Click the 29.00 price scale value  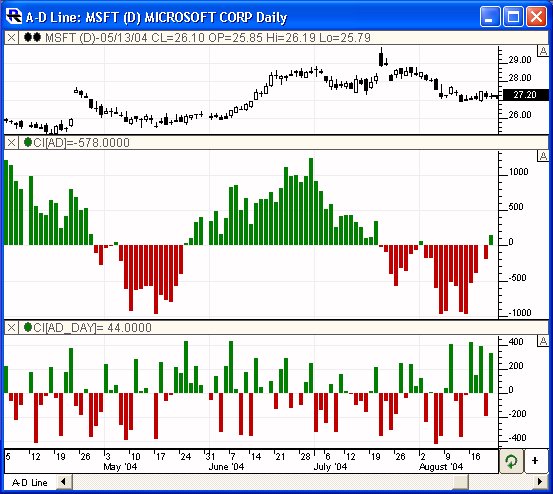pyautogui.click(x=520, y=60)
